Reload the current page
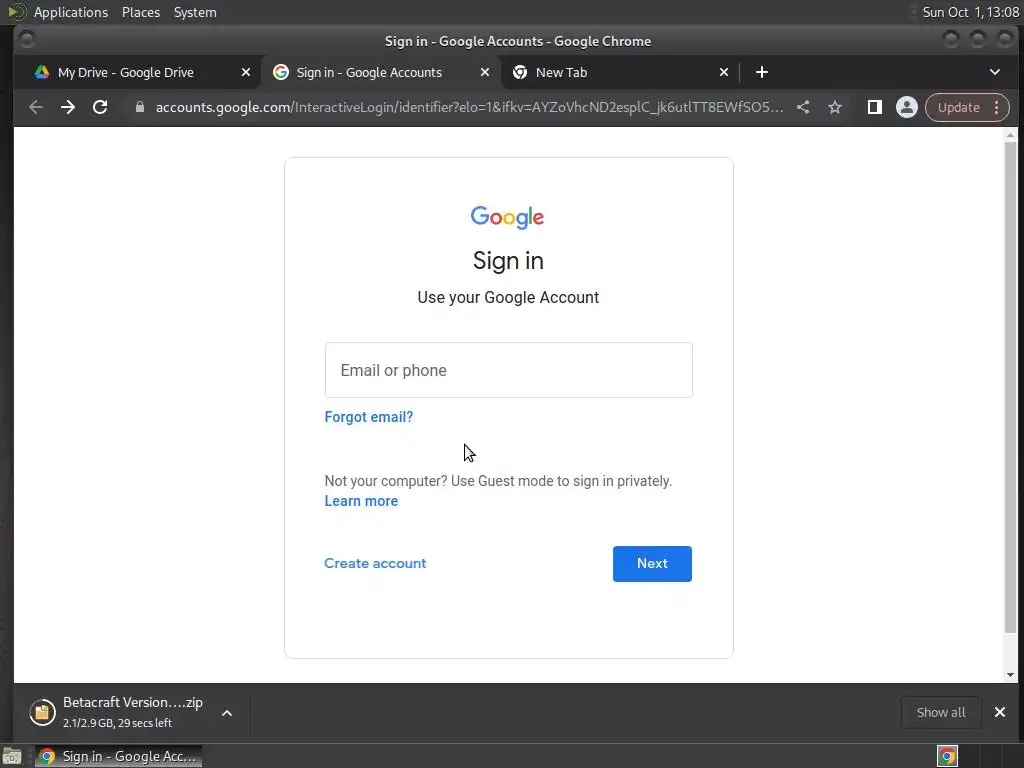 coord(100,107)
